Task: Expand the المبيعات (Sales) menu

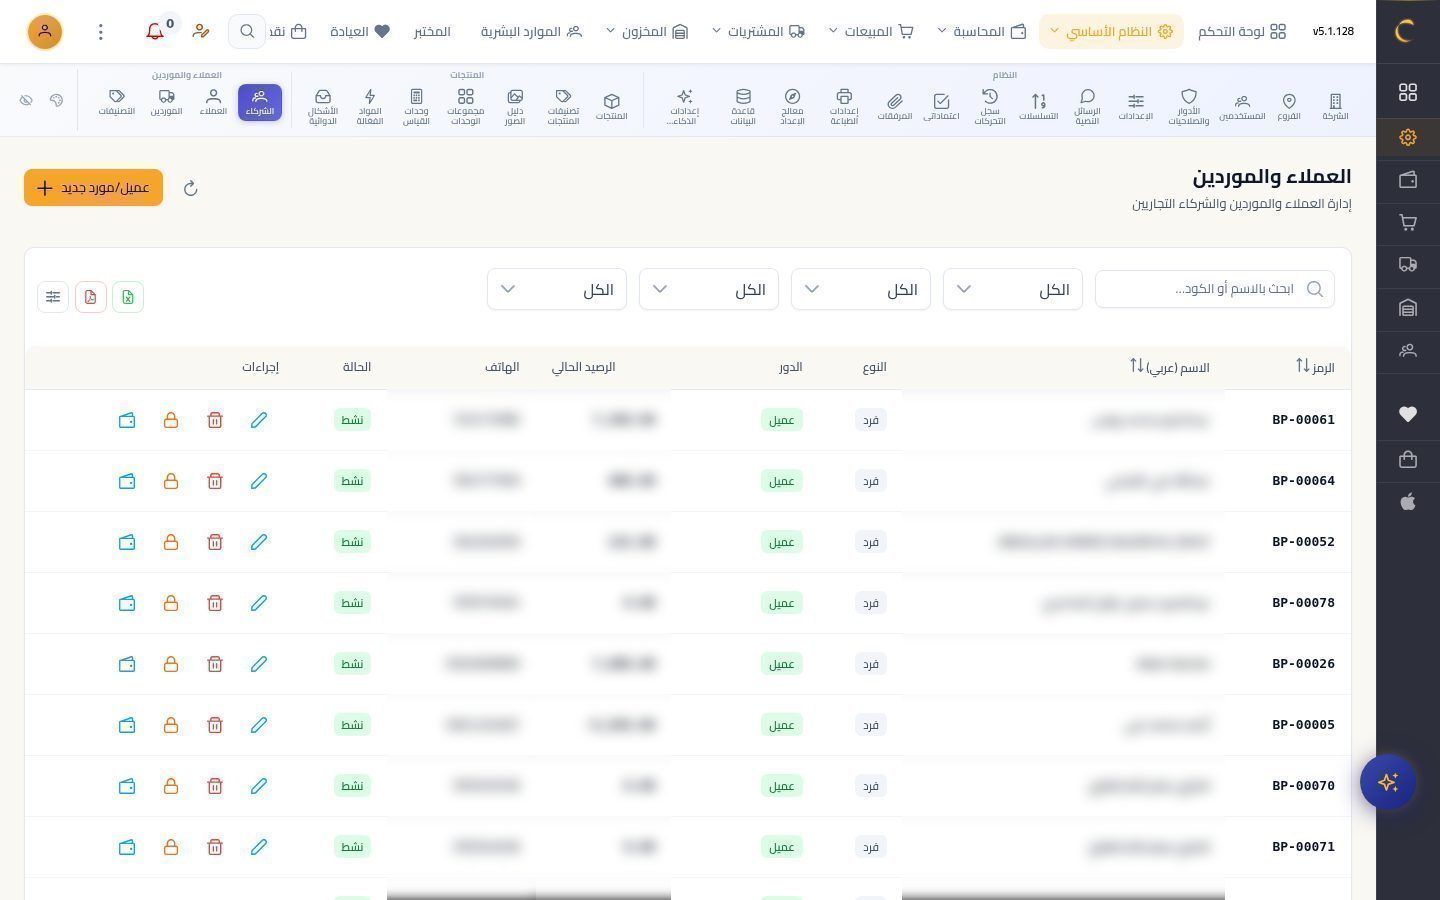Action: click(x=871, y=31)
